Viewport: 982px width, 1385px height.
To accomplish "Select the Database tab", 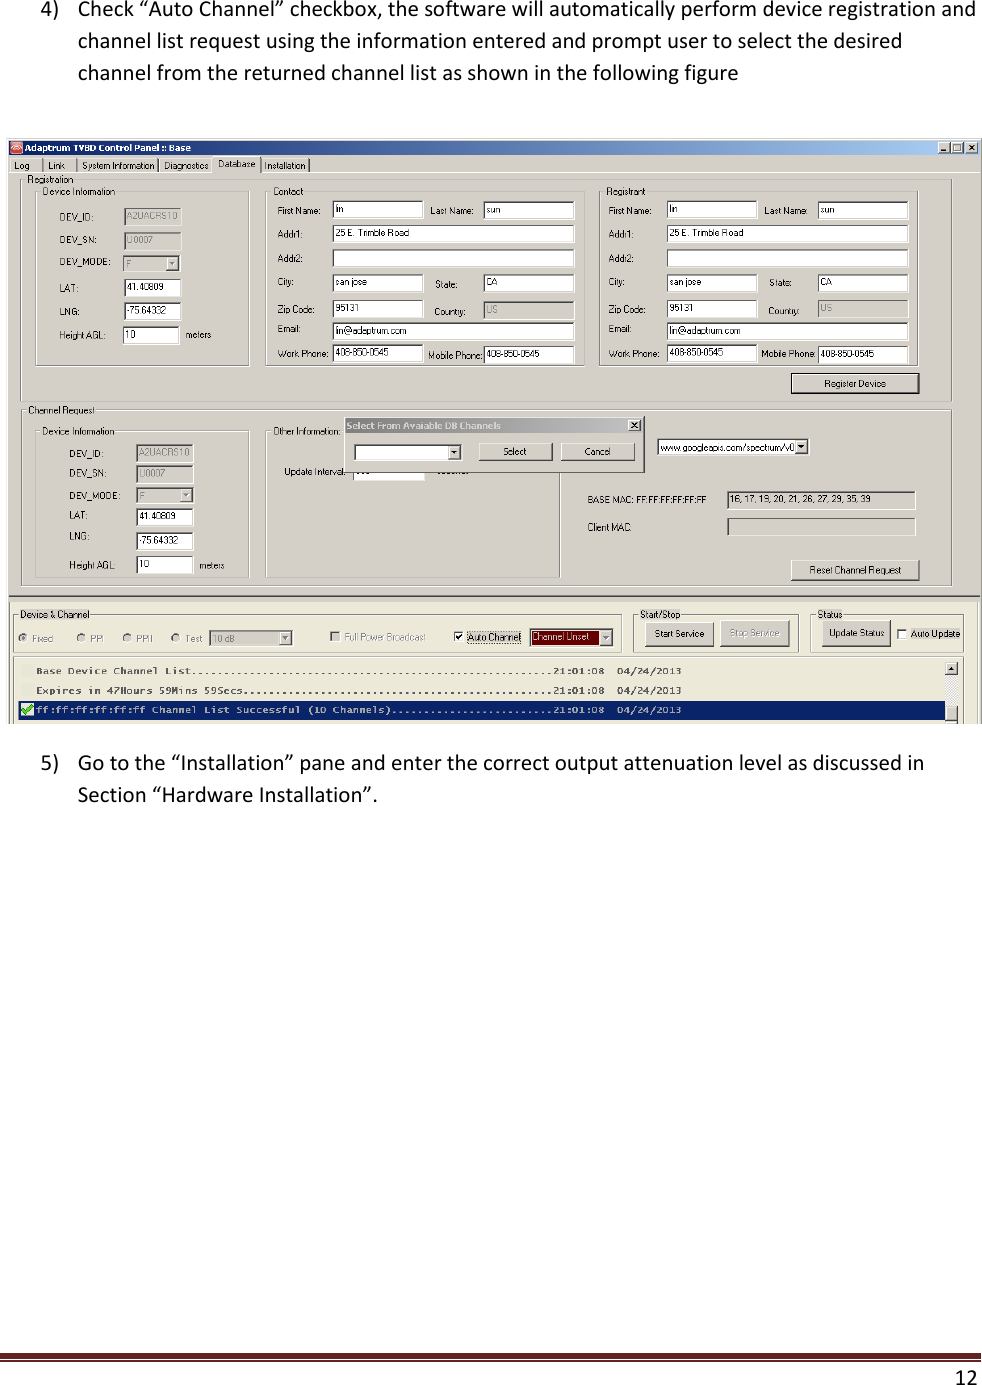I will coord(237,164).
